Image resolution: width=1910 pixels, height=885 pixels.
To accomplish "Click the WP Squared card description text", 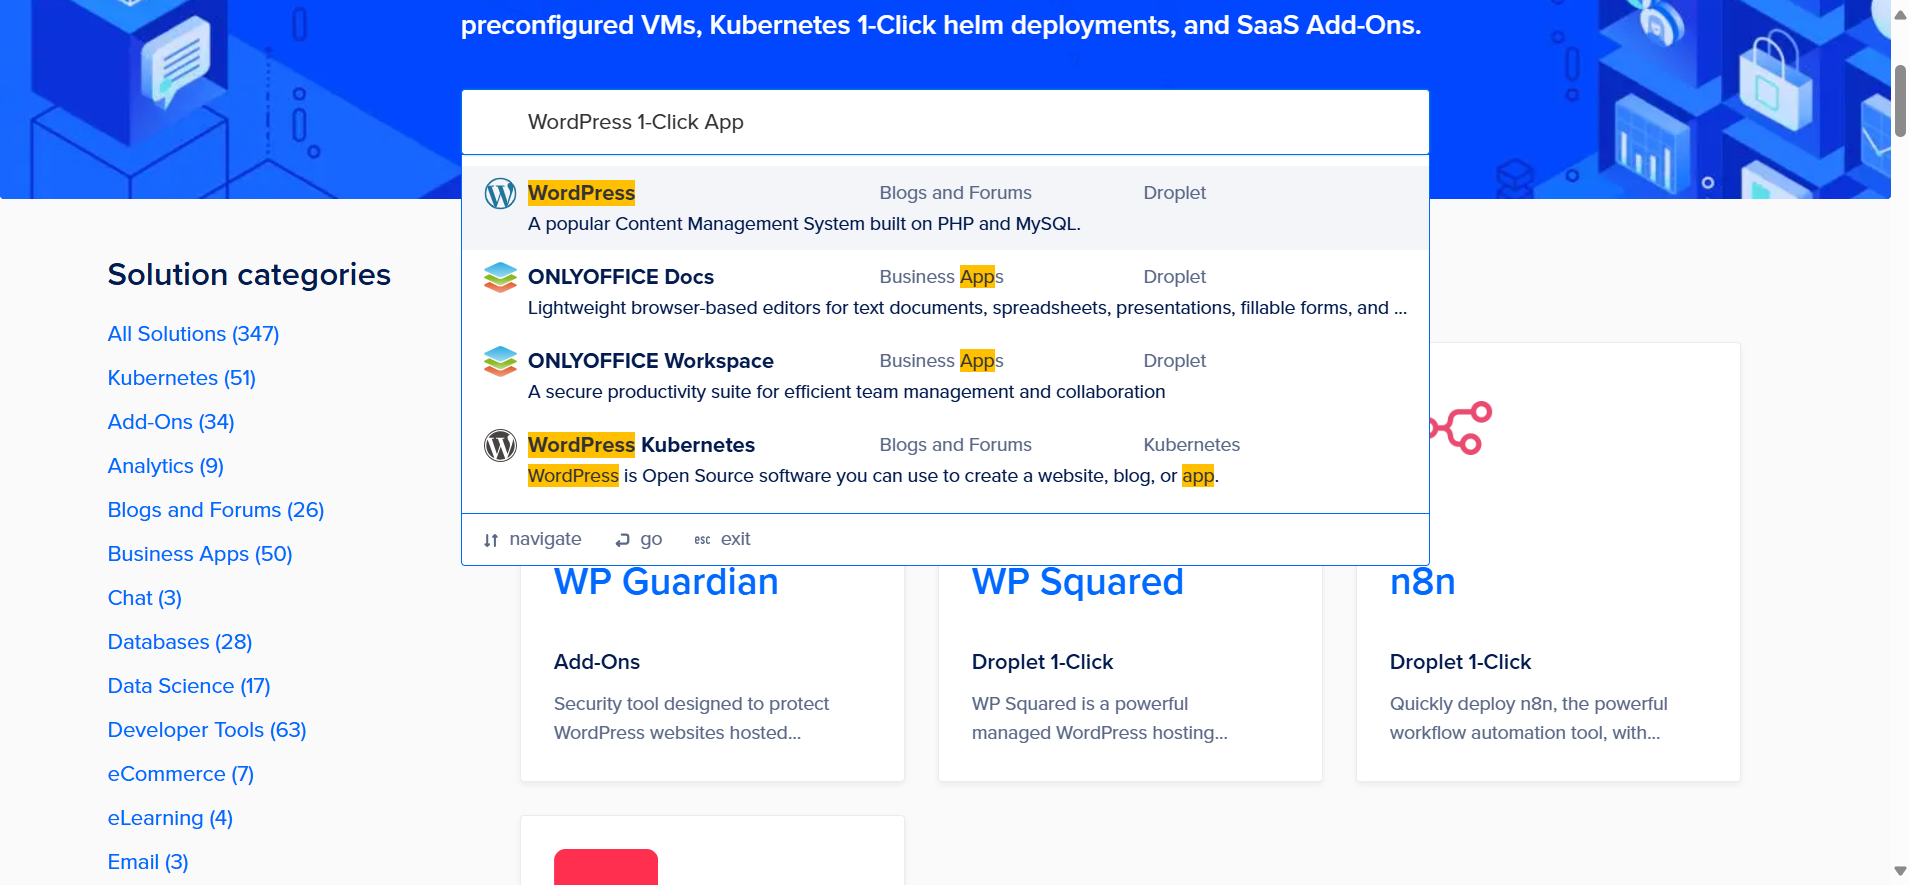I will 1100,718.
